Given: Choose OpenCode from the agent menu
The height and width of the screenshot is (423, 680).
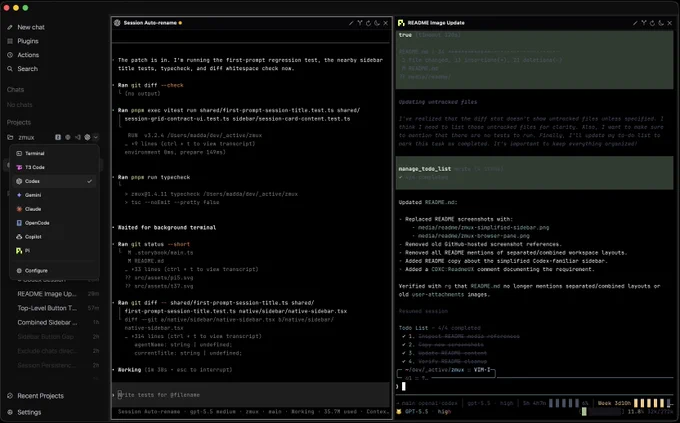Looking at the screenshot, I should point(55,223).
